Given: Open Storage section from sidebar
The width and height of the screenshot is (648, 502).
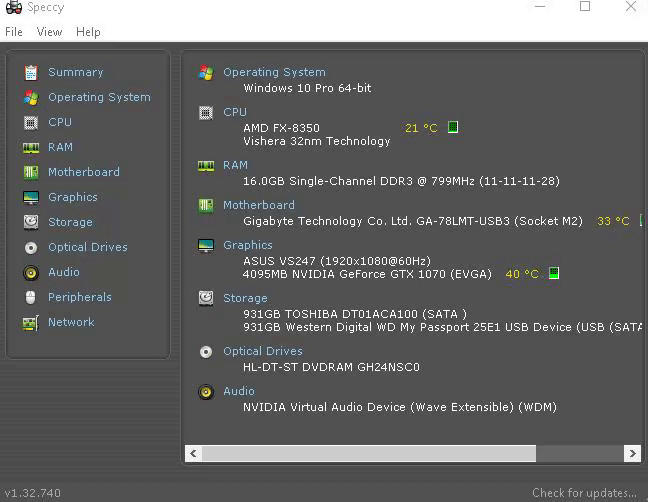Looking at the screenshot, I should [70, 222].
